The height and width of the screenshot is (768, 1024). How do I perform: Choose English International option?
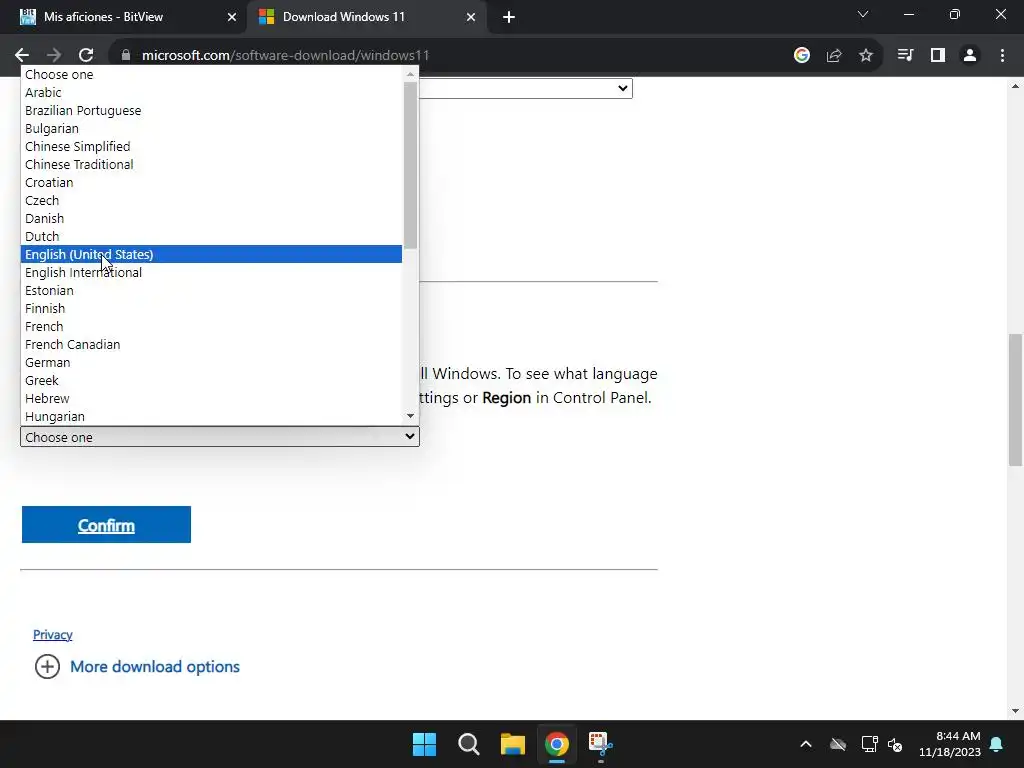pos(212,272)
